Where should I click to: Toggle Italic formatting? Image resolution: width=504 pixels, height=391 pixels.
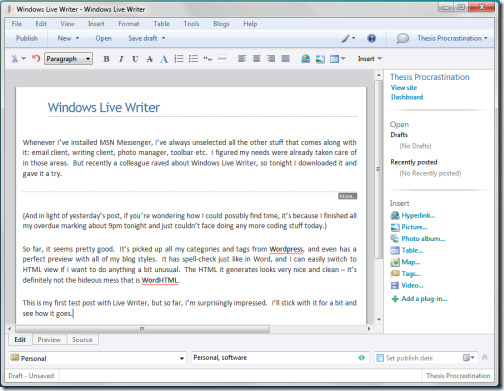[x=121, y=59]
